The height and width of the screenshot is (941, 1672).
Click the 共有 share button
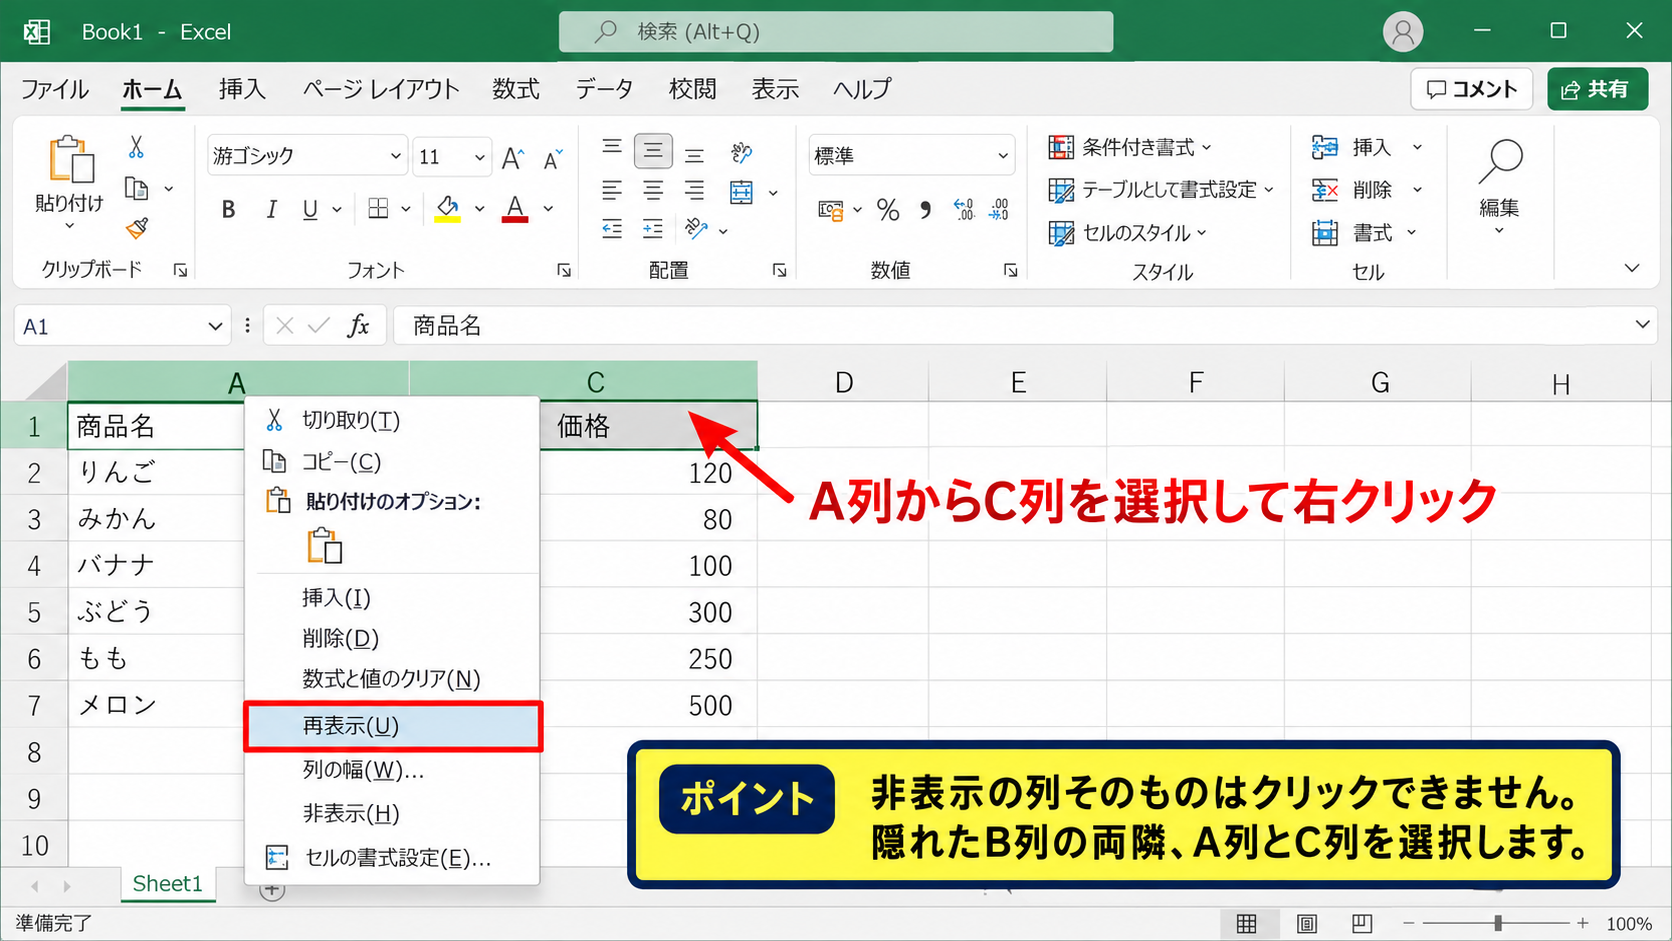coord(1597,89)
